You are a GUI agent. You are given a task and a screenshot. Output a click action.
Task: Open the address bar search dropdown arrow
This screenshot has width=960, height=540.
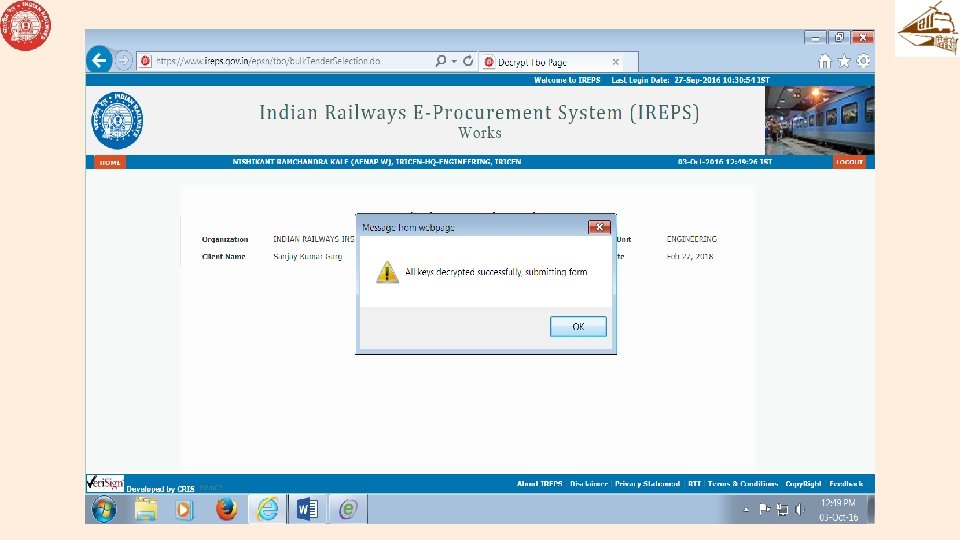point(454,61)
